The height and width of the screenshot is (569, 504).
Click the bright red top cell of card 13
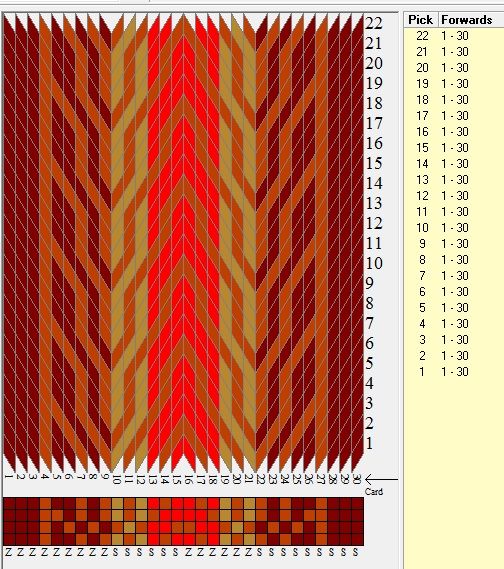click(x=153, y=503)
